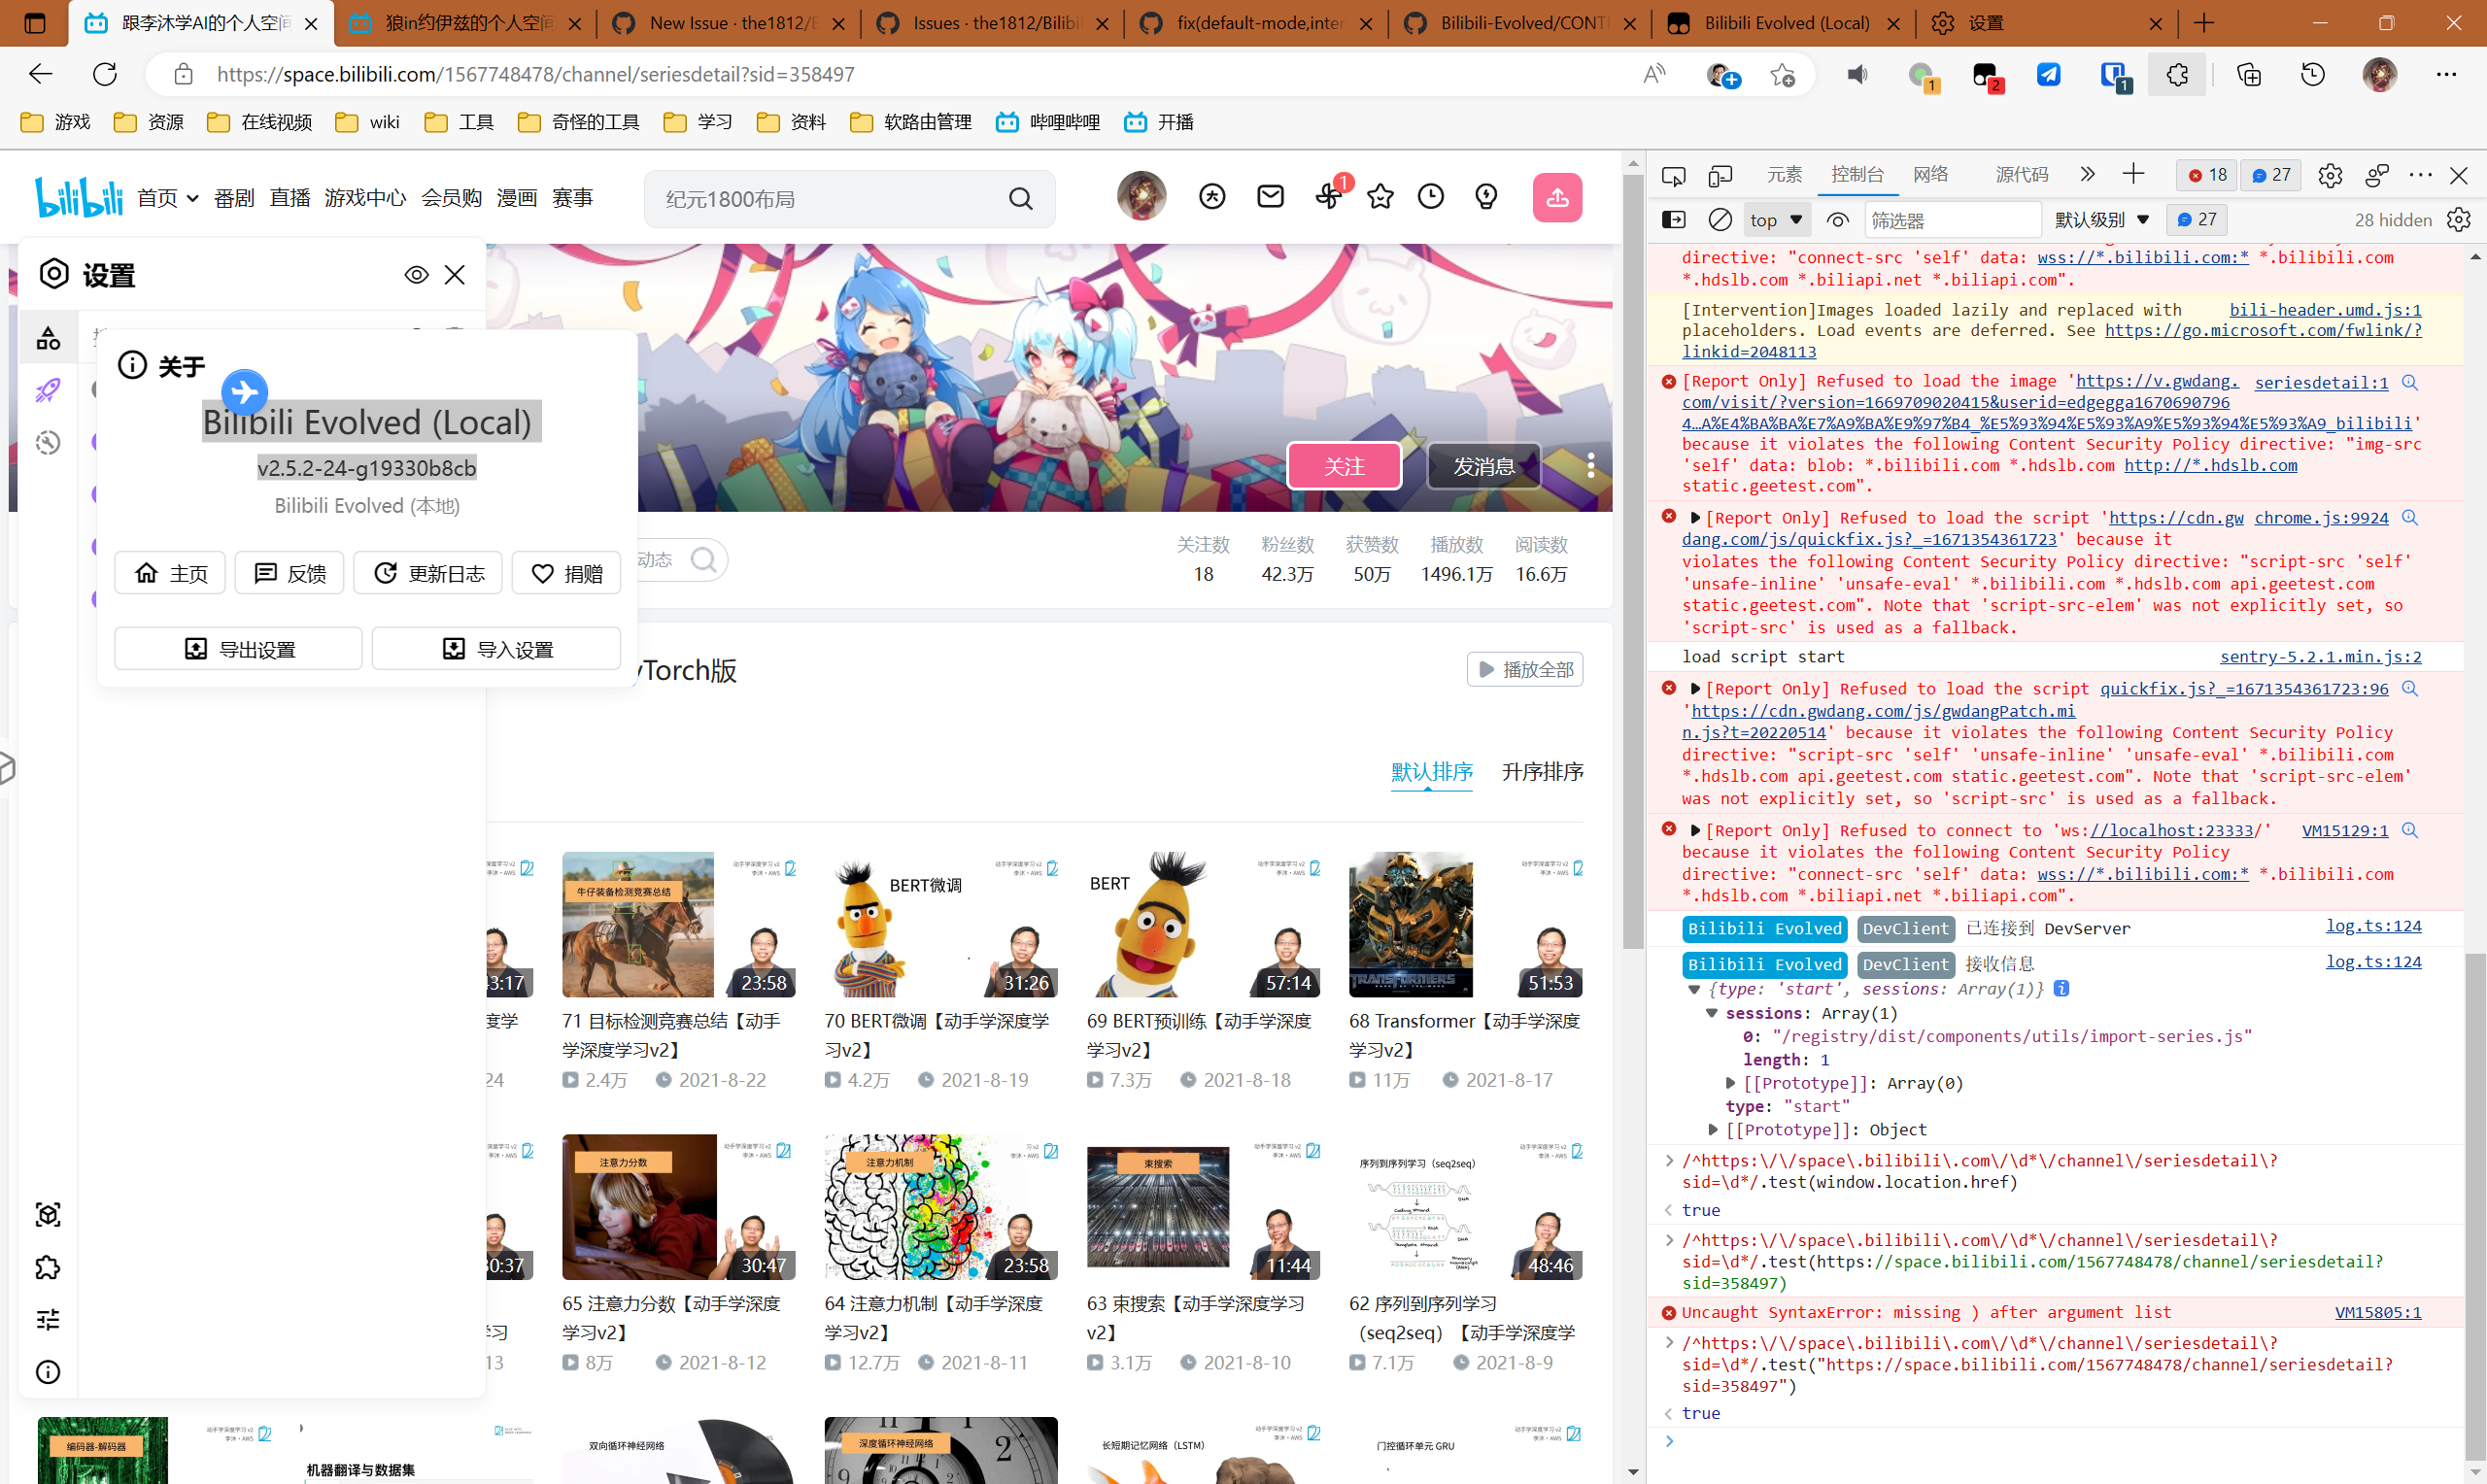
Task: Click the wrench tools icon in settings sidebar
Action: pos(47,442)
